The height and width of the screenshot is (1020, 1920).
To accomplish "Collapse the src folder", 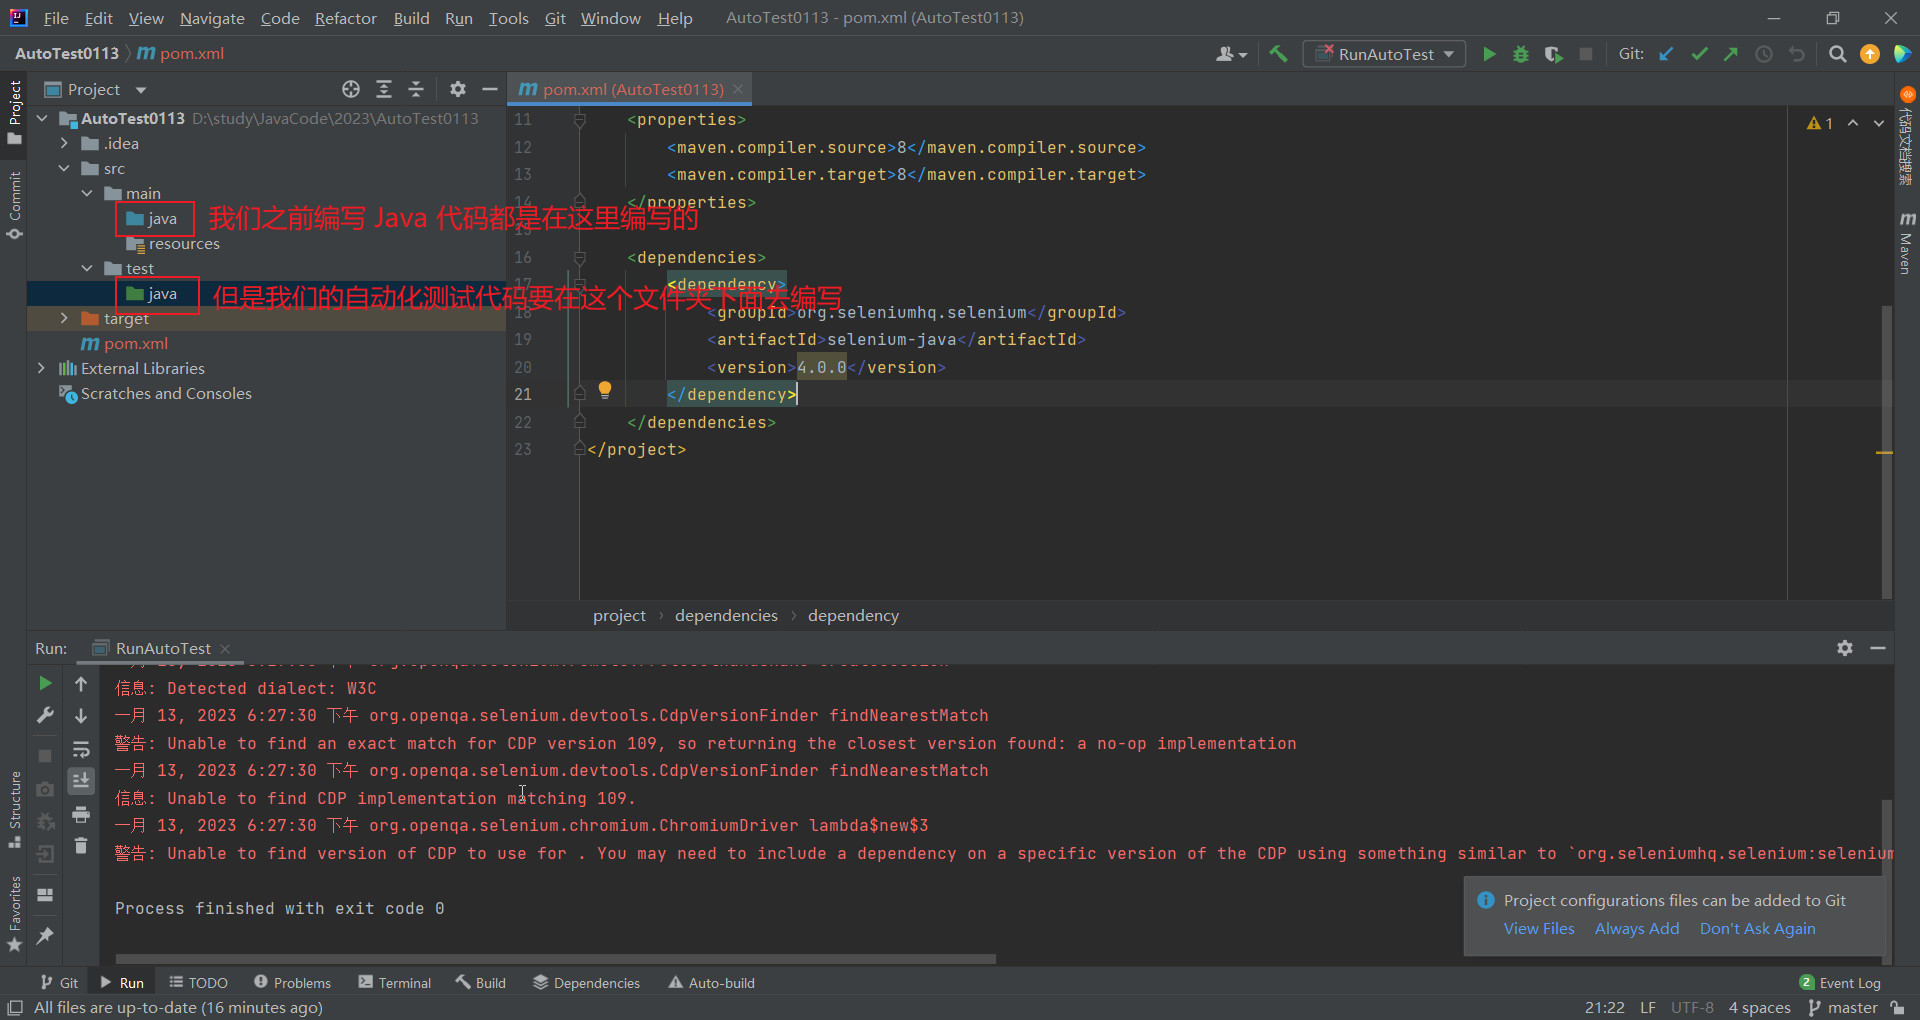I will [64, 168].
